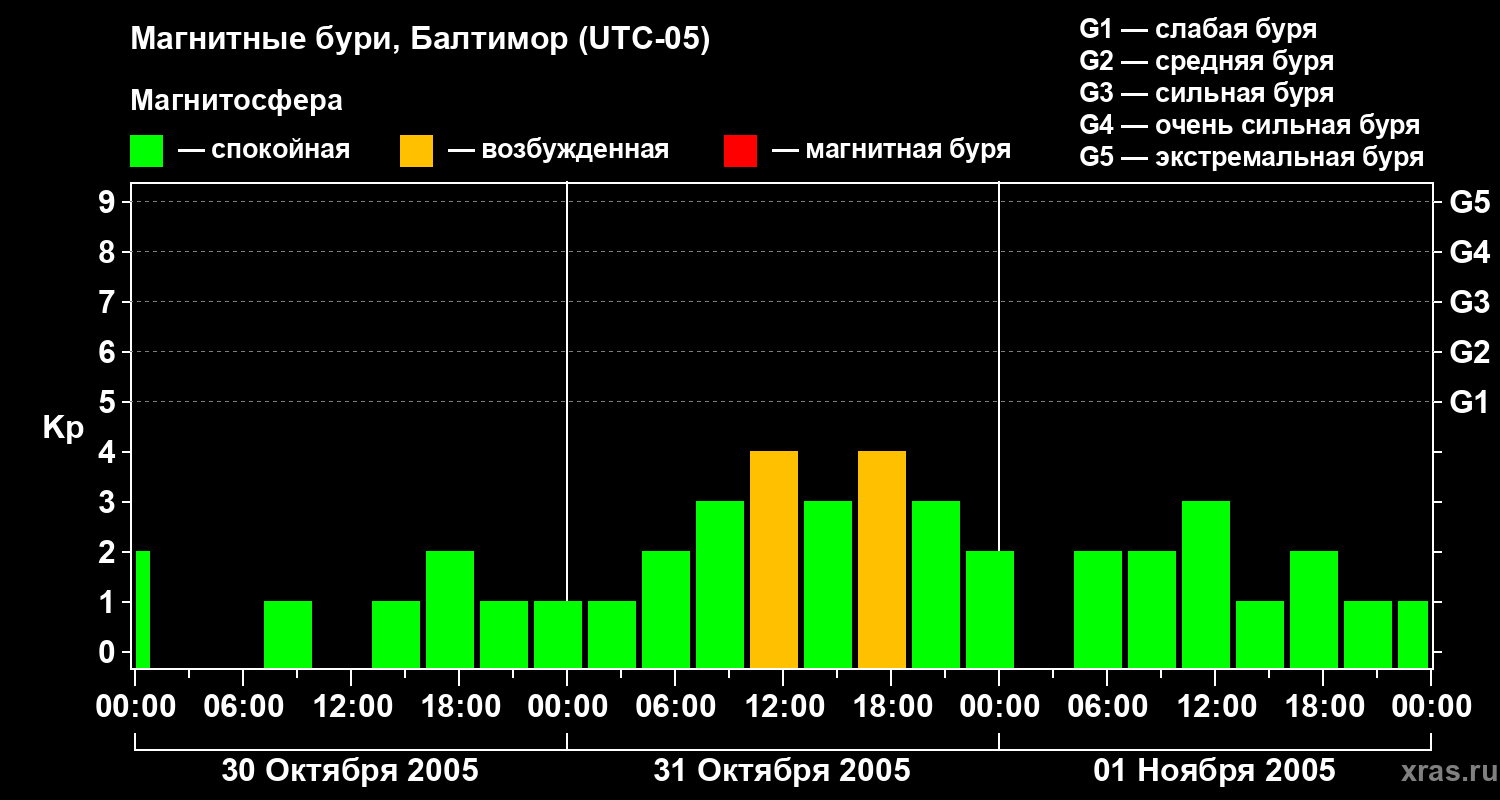Screen dimensions: 1500x800
Task: Click the «G3 — сильная буря» line
Action: click(x=1206, y=93)
